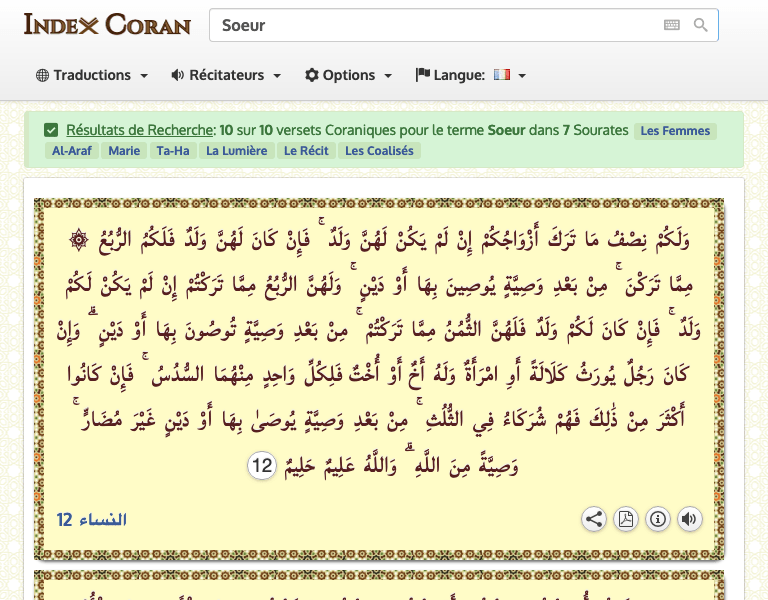Select the Al-Araf sourate tag
The image size is (768, 600).
pos(72,151)
